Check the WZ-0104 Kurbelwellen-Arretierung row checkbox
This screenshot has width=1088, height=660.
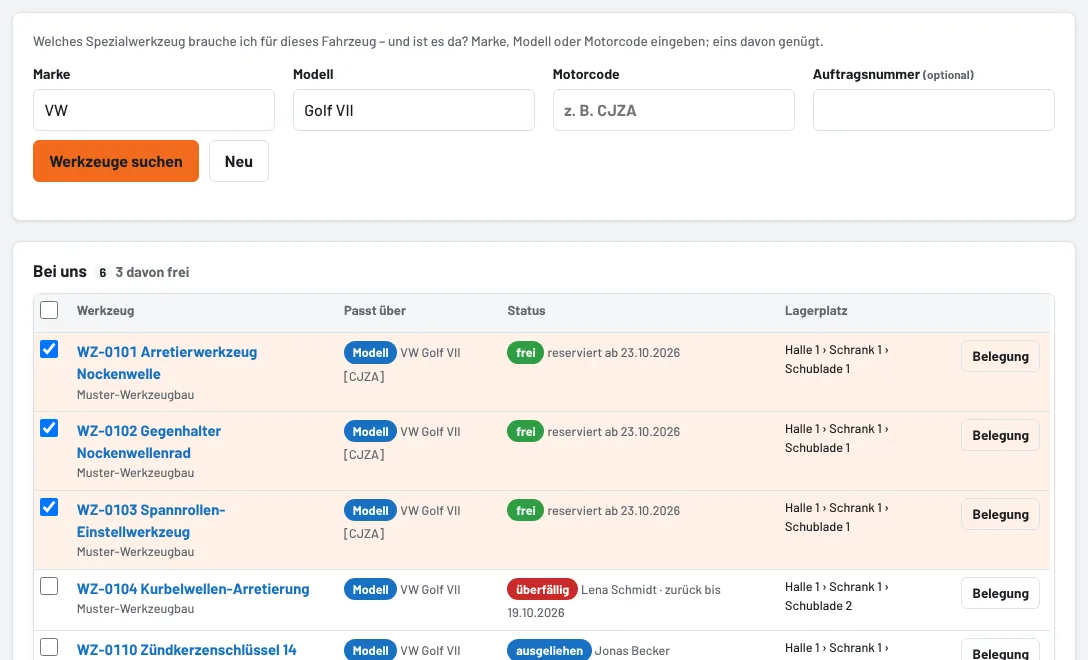(x=49, y=586)
